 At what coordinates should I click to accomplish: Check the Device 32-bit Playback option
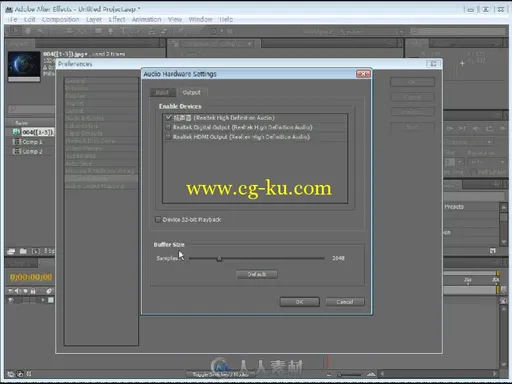coord(158,219)
